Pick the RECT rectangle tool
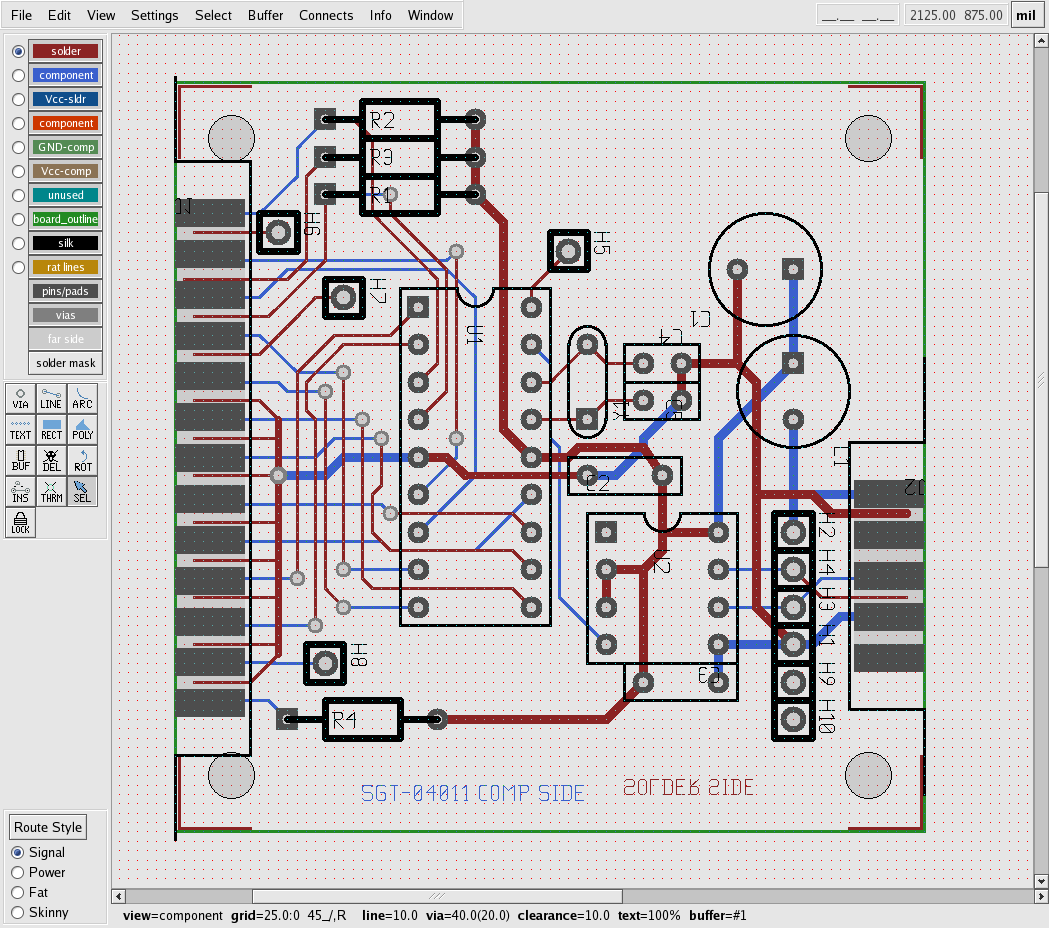This screenshot has height=928, width=1049. [51, 430]
